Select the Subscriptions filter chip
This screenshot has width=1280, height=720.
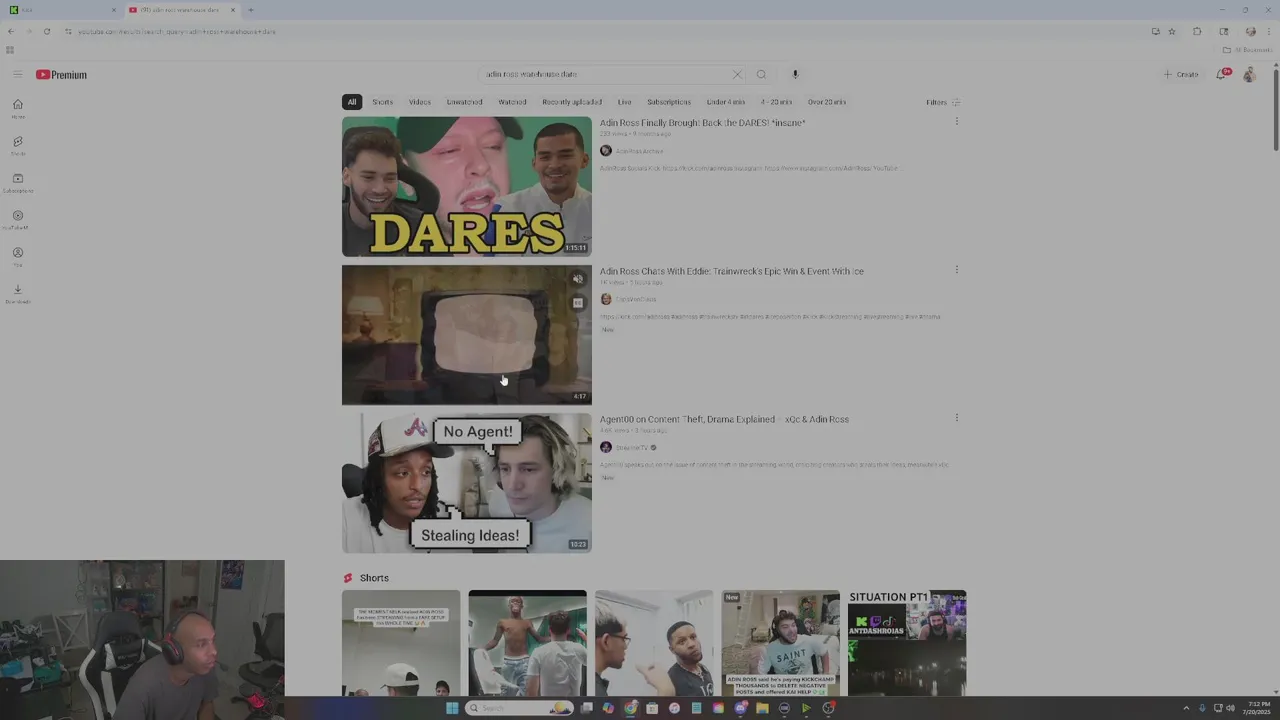[669, 102]
